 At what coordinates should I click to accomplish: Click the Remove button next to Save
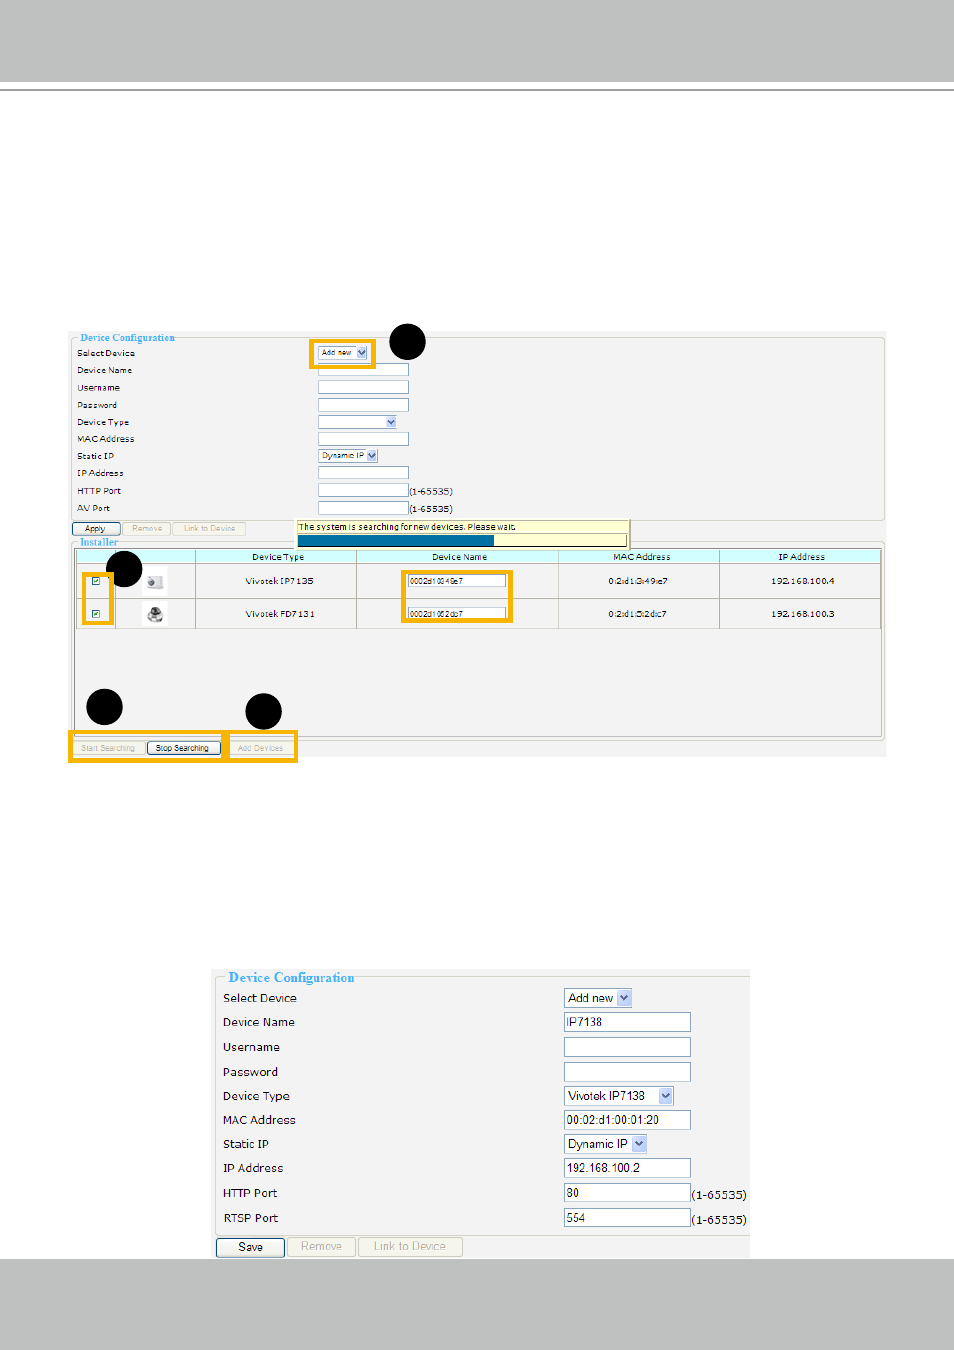(321, 1247)
